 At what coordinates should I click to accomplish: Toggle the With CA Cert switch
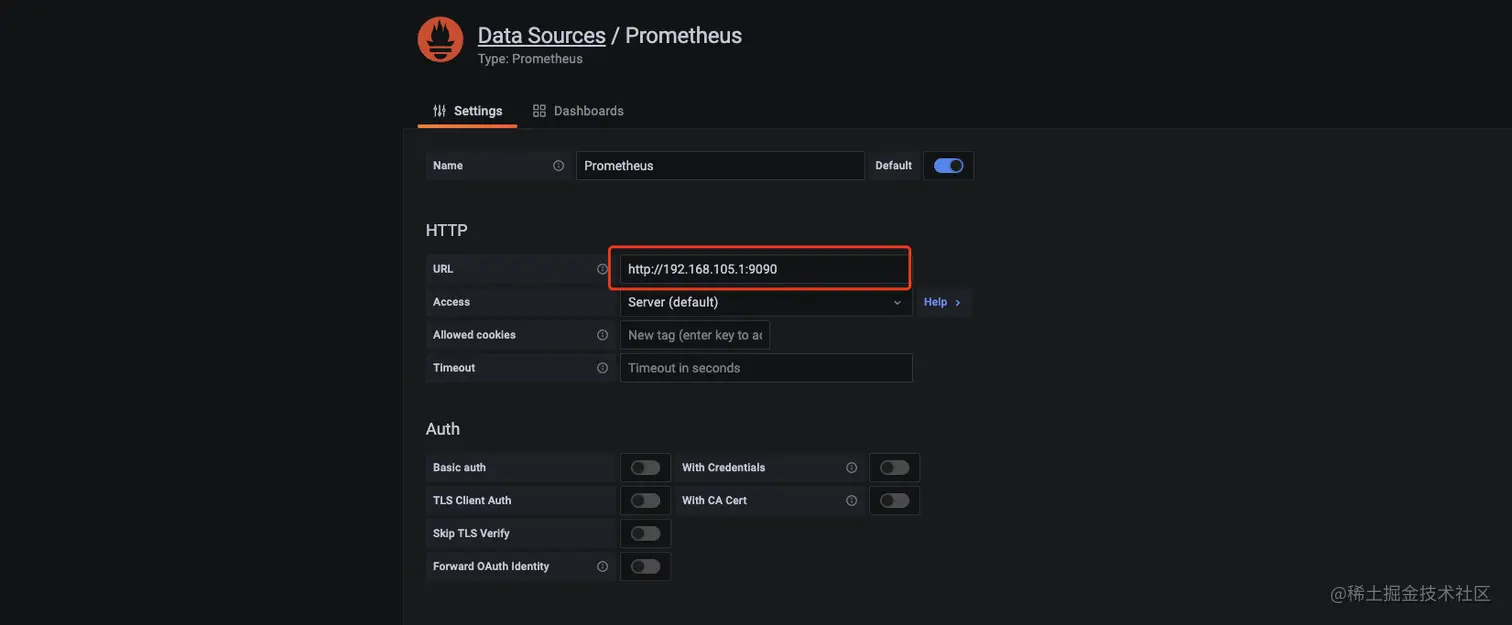point(894,501)
